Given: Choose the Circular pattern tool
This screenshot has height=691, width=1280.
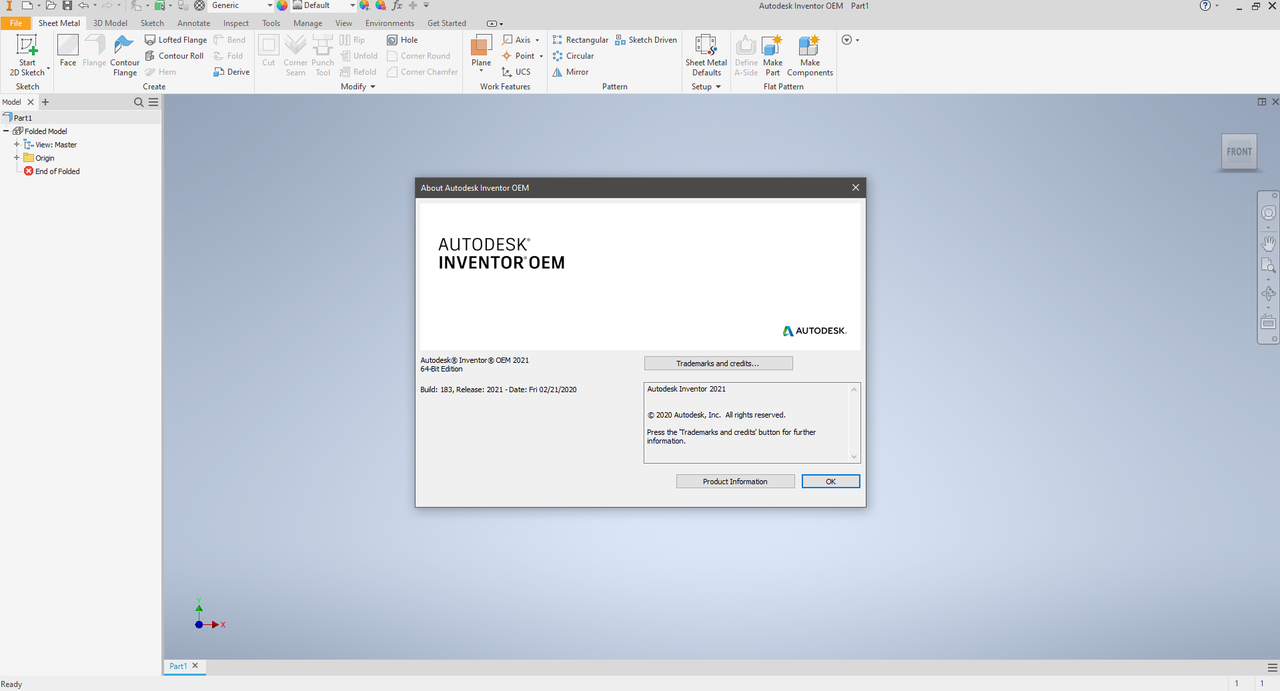Looking at the screenshot, I should (x=573, y=56).
